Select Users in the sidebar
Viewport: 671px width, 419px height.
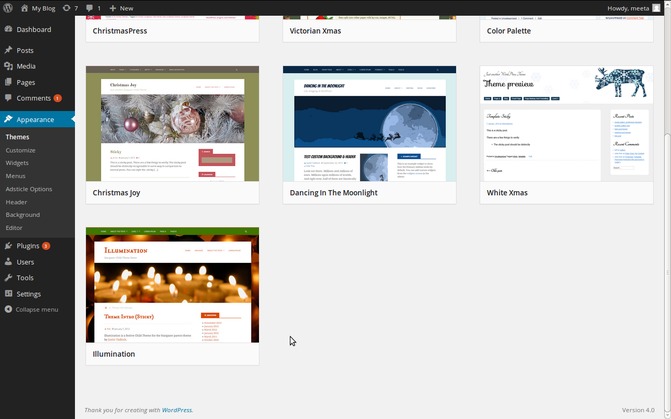(x=25, y=262)
